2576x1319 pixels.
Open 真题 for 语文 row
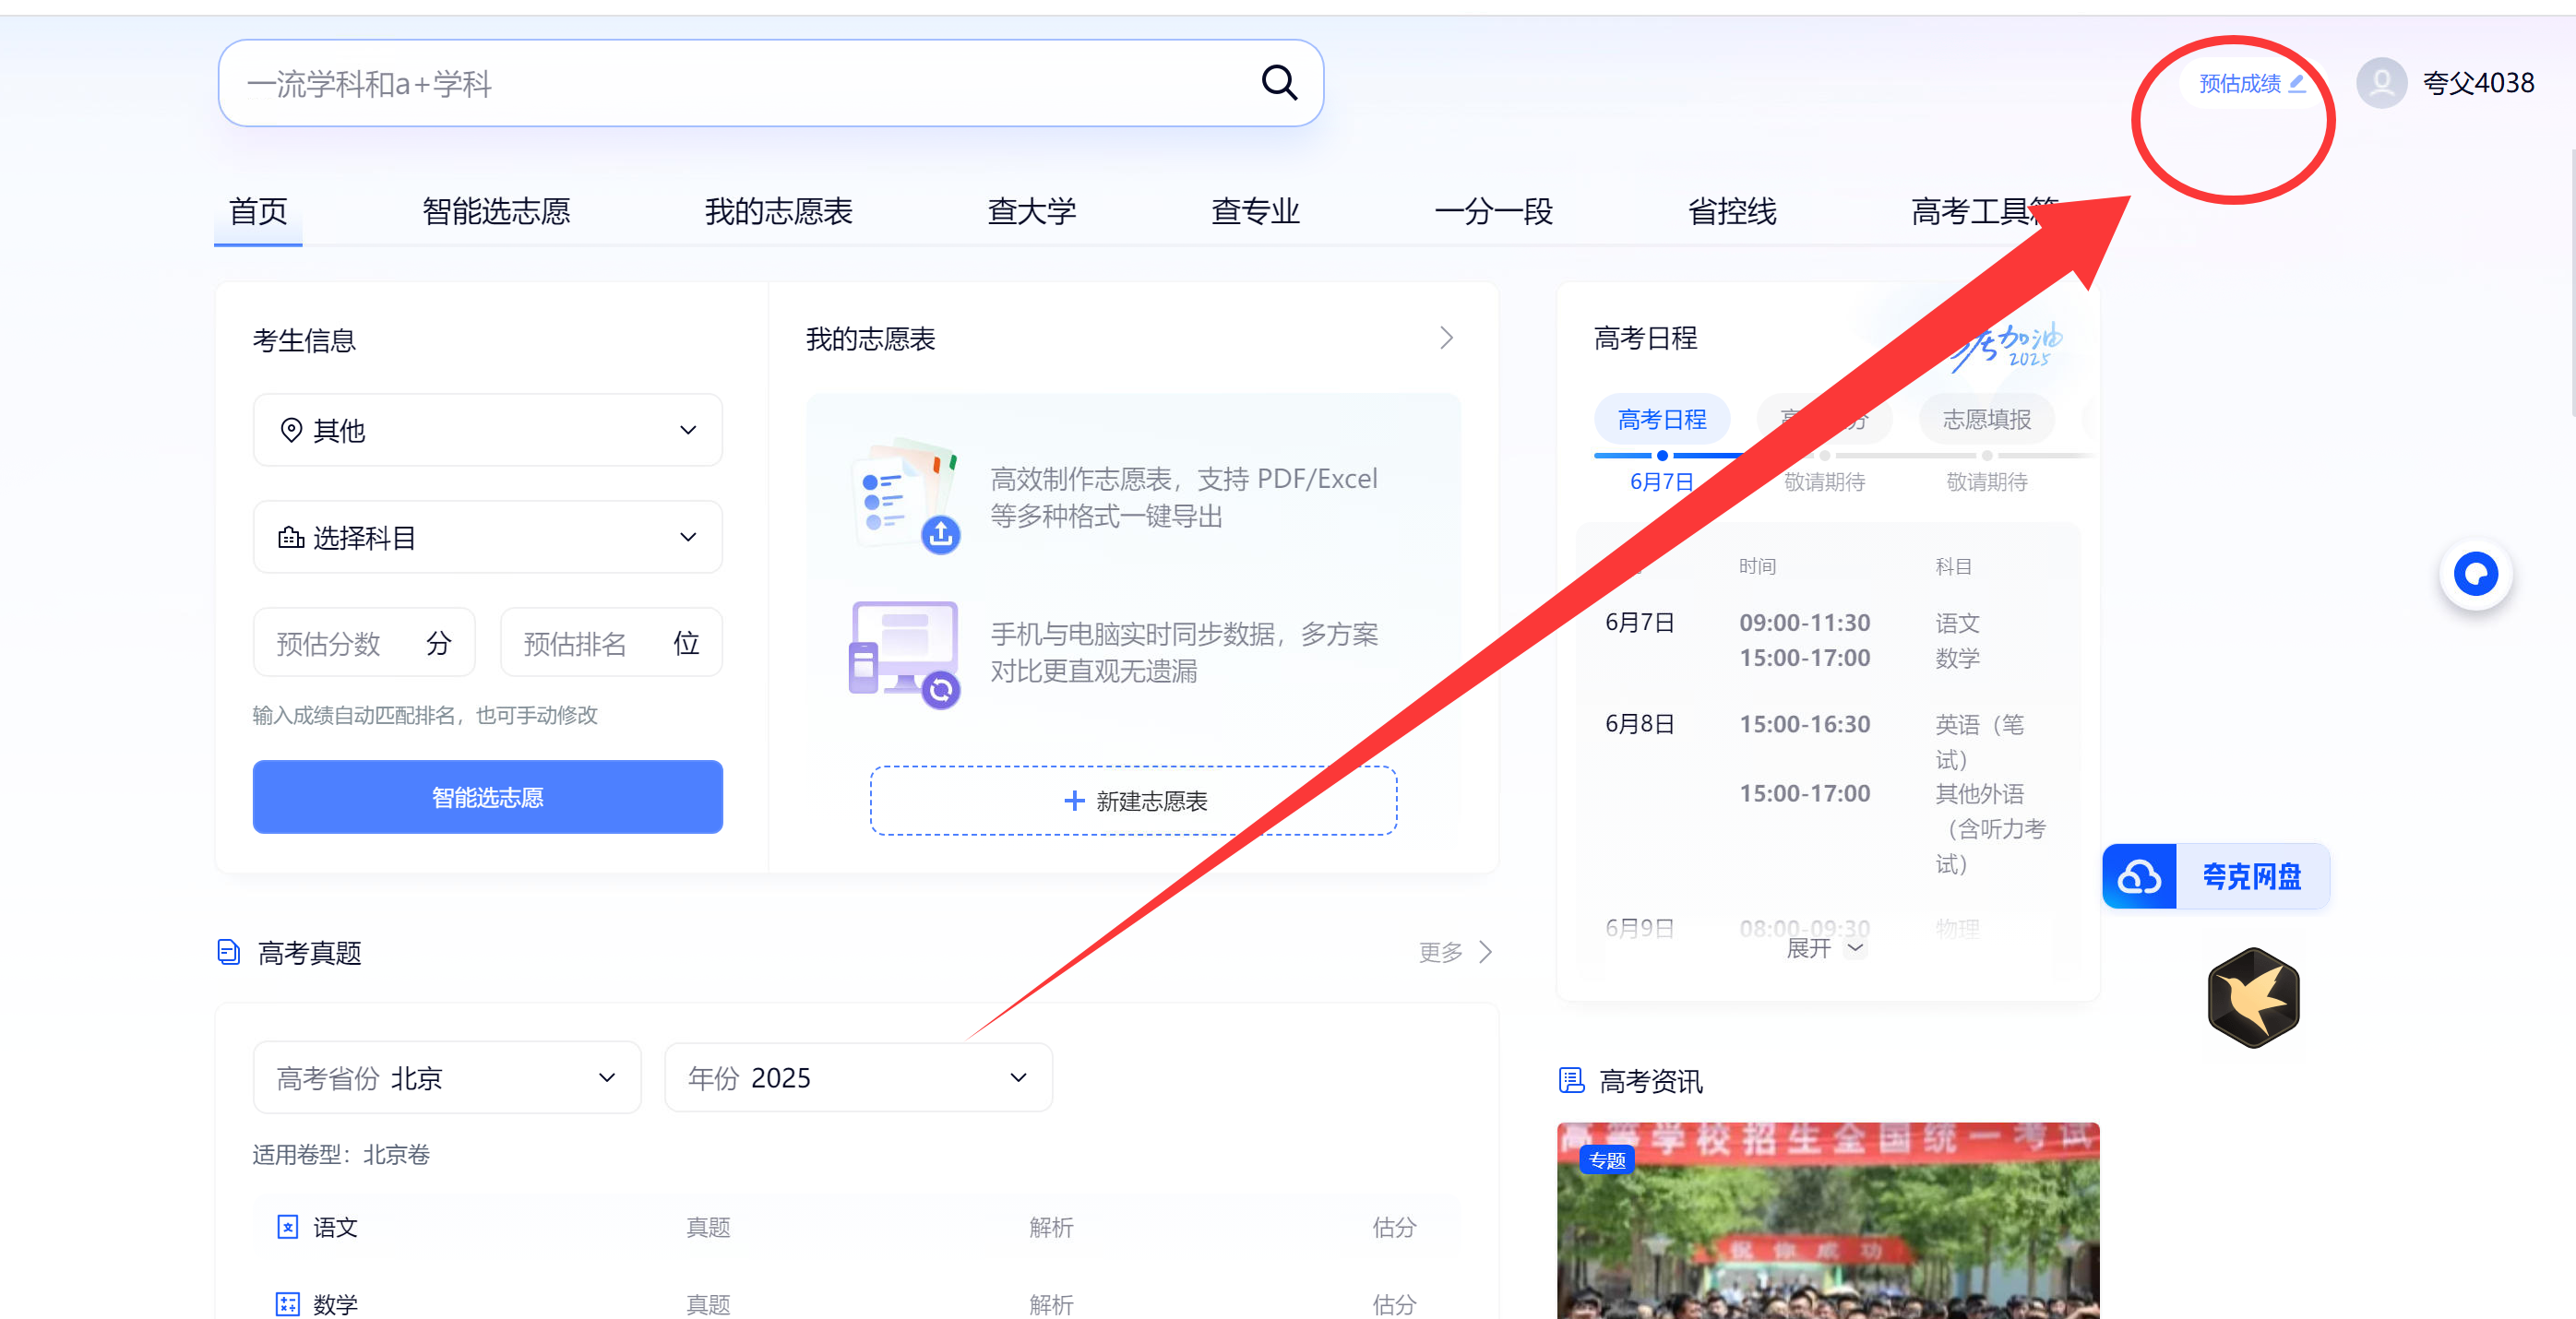[708, 1227]
